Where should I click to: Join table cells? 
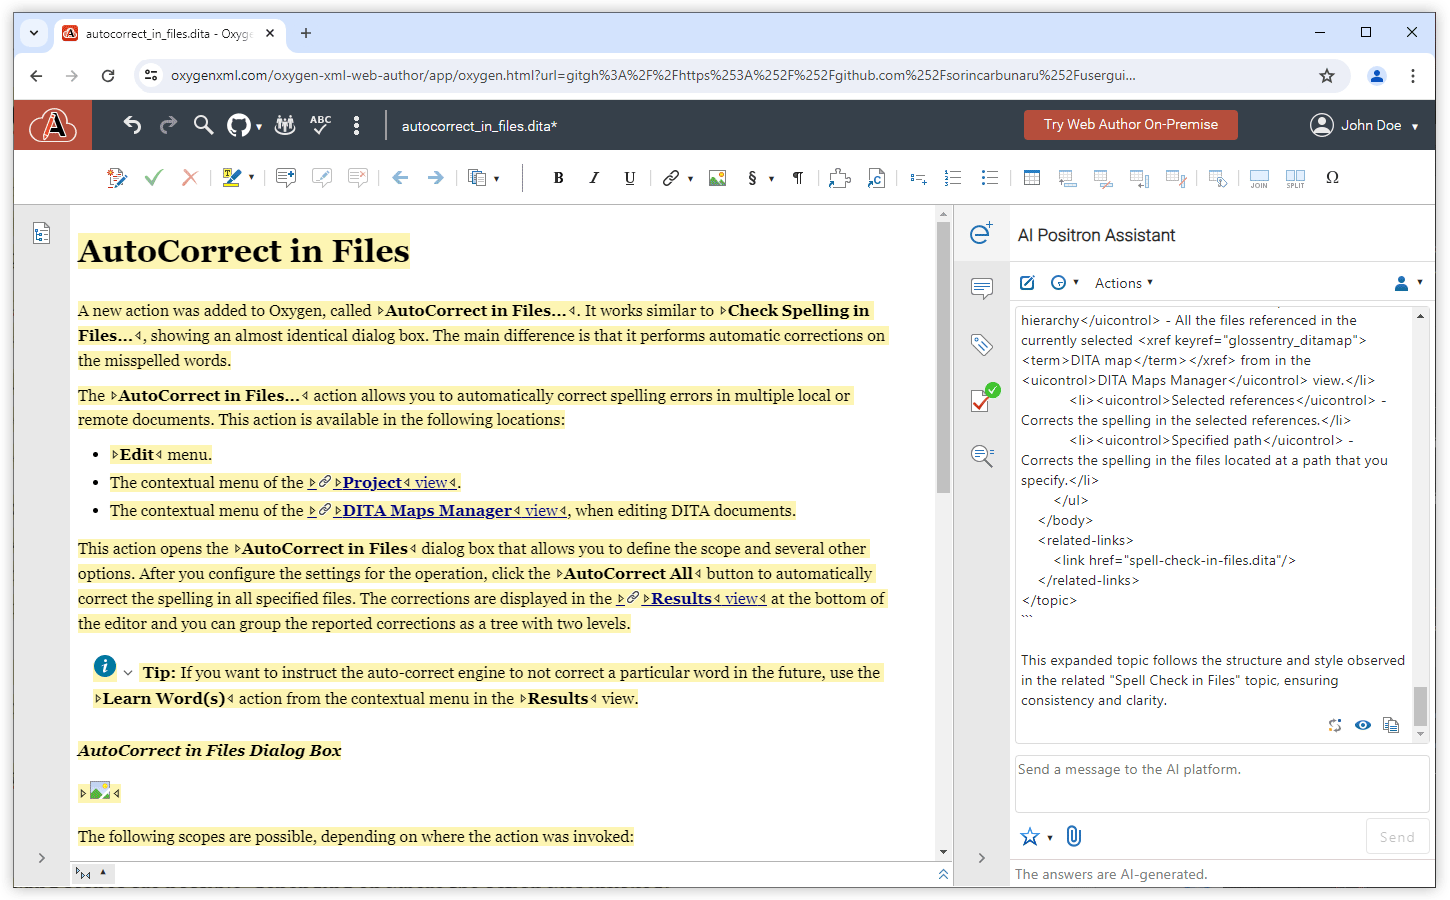tap(1259, 178)
